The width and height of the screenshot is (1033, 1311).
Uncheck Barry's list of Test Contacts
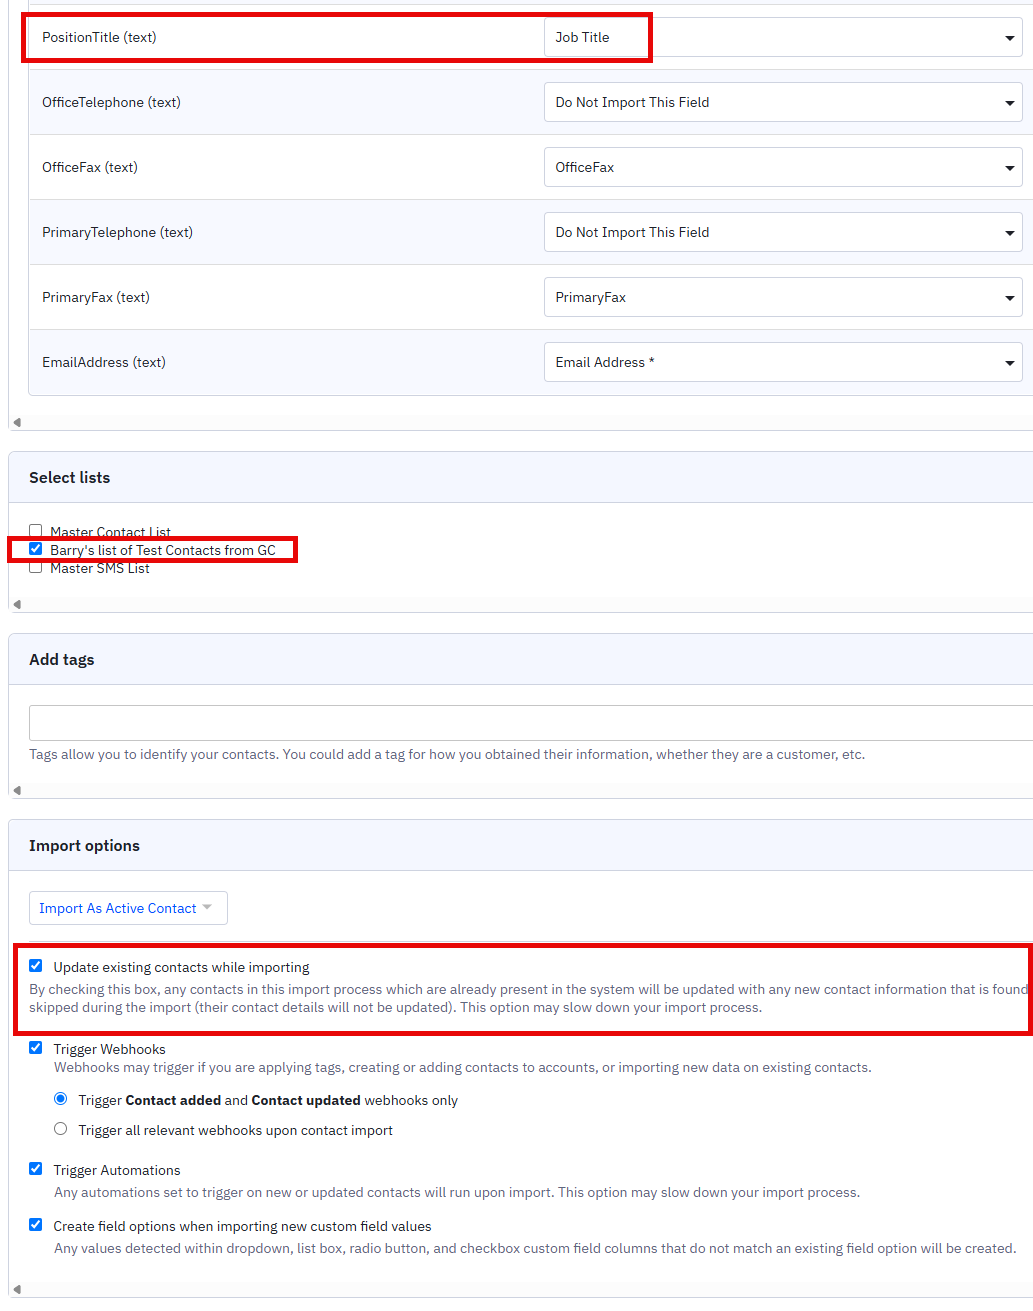pyautogui.click(x=36, y=549)
